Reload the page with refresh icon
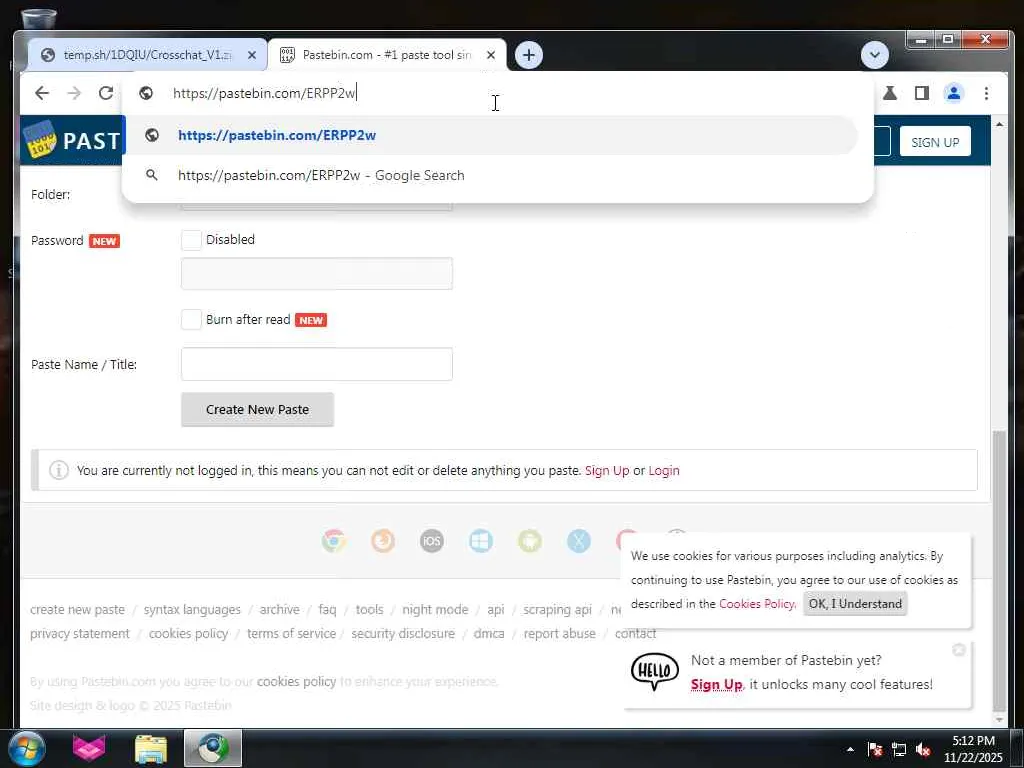The width and height of the screenshot is (1024, 768). [x=106, y=93]
